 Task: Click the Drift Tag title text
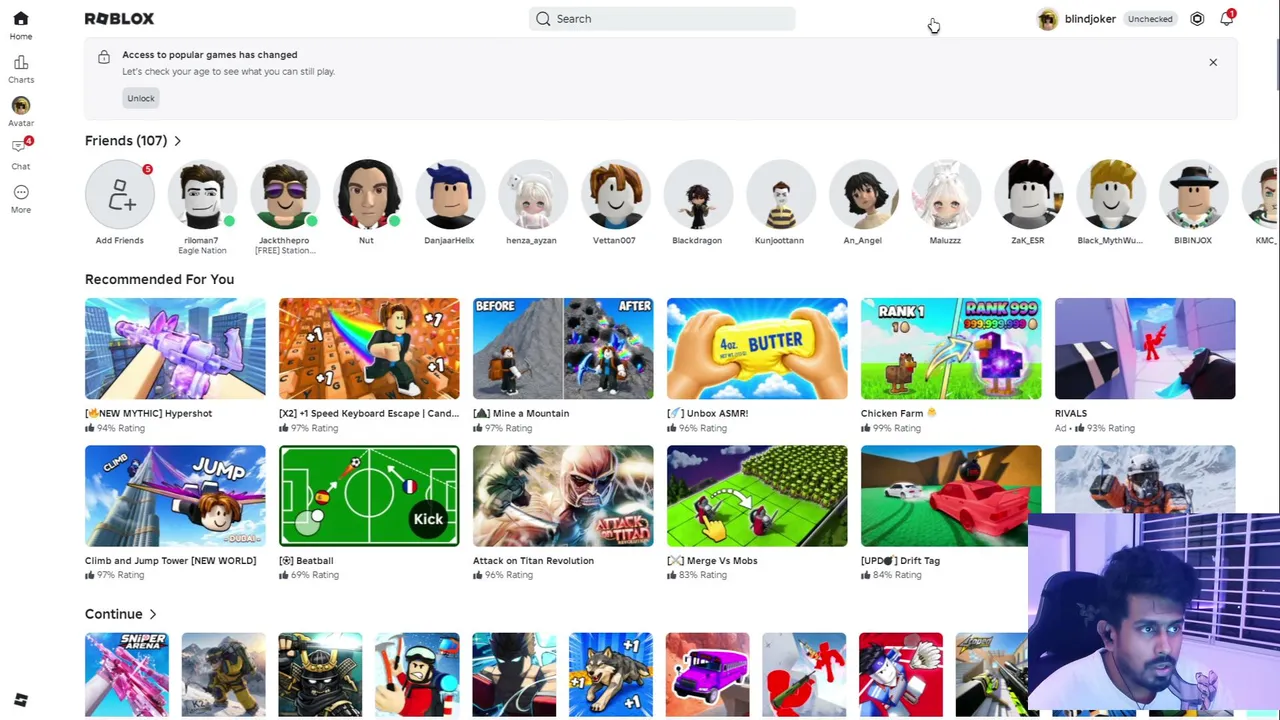900,561
